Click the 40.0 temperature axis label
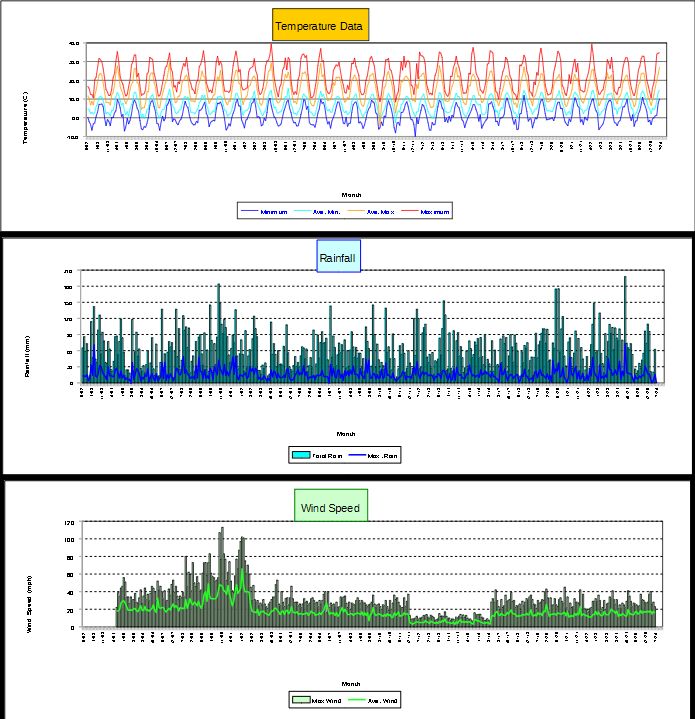 coord(74,43)
